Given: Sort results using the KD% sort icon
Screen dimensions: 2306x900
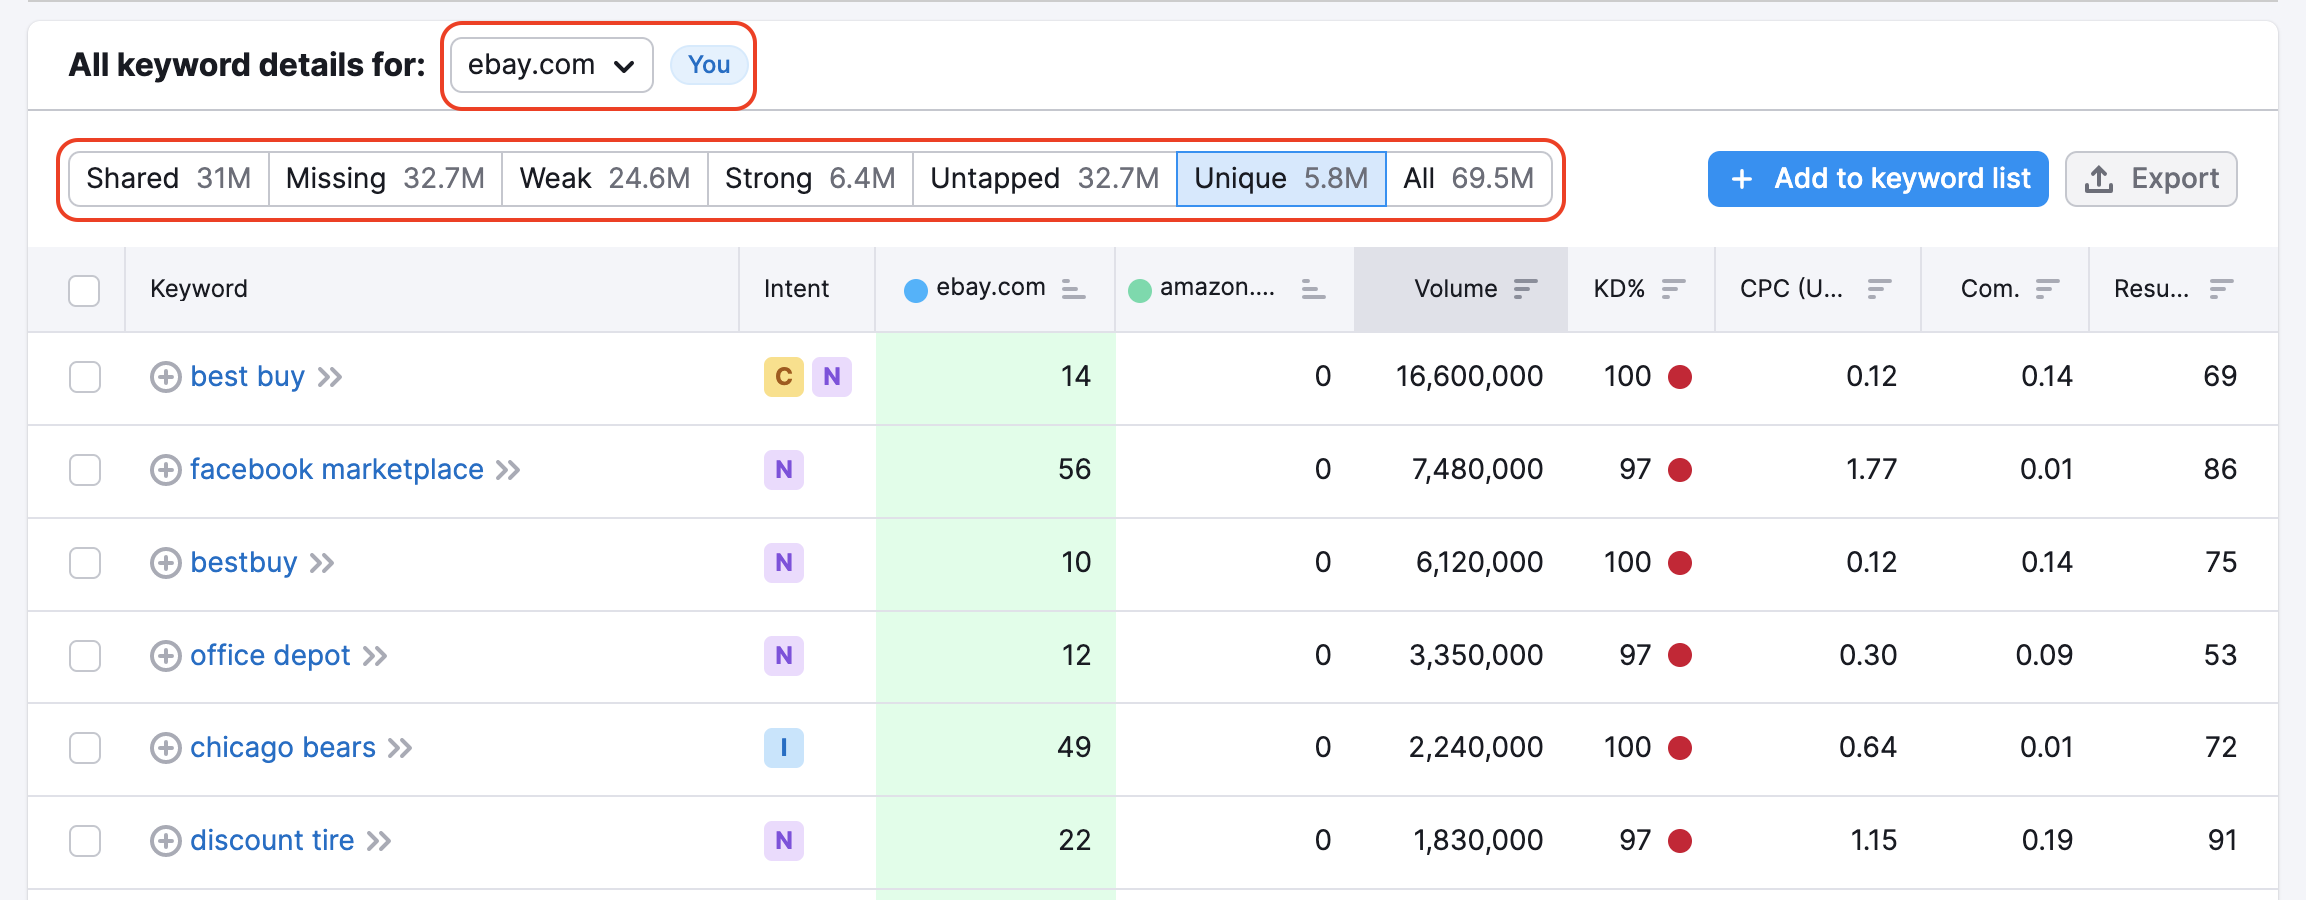Looking at the screenshot, I should (x=1674, y=288).
